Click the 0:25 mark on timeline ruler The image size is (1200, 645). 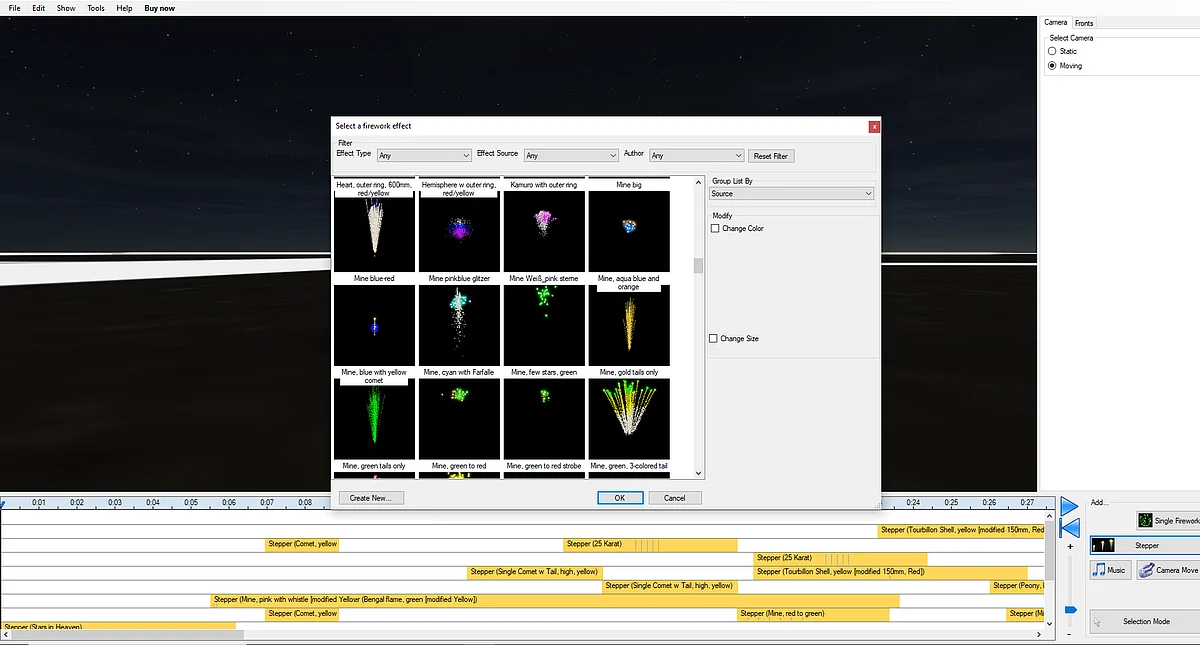951,502
